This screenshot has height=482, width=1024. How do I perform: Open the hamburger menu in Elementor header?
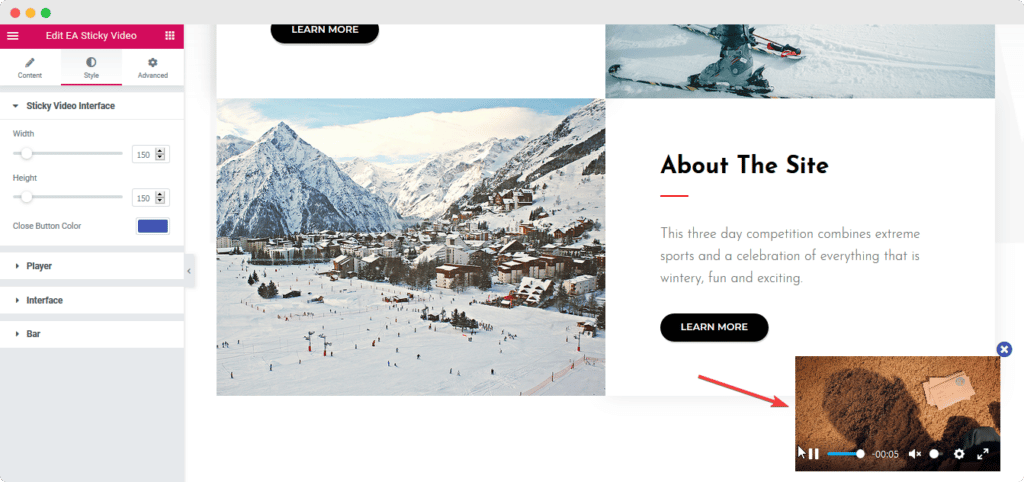[x=12, y=36]
